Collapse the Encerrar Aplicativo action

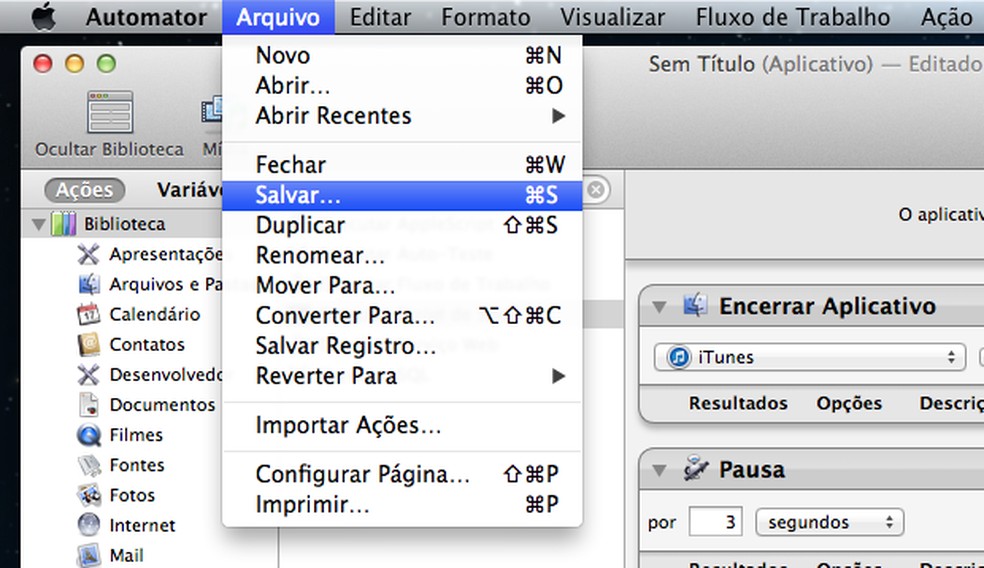(x=659, y=306)
